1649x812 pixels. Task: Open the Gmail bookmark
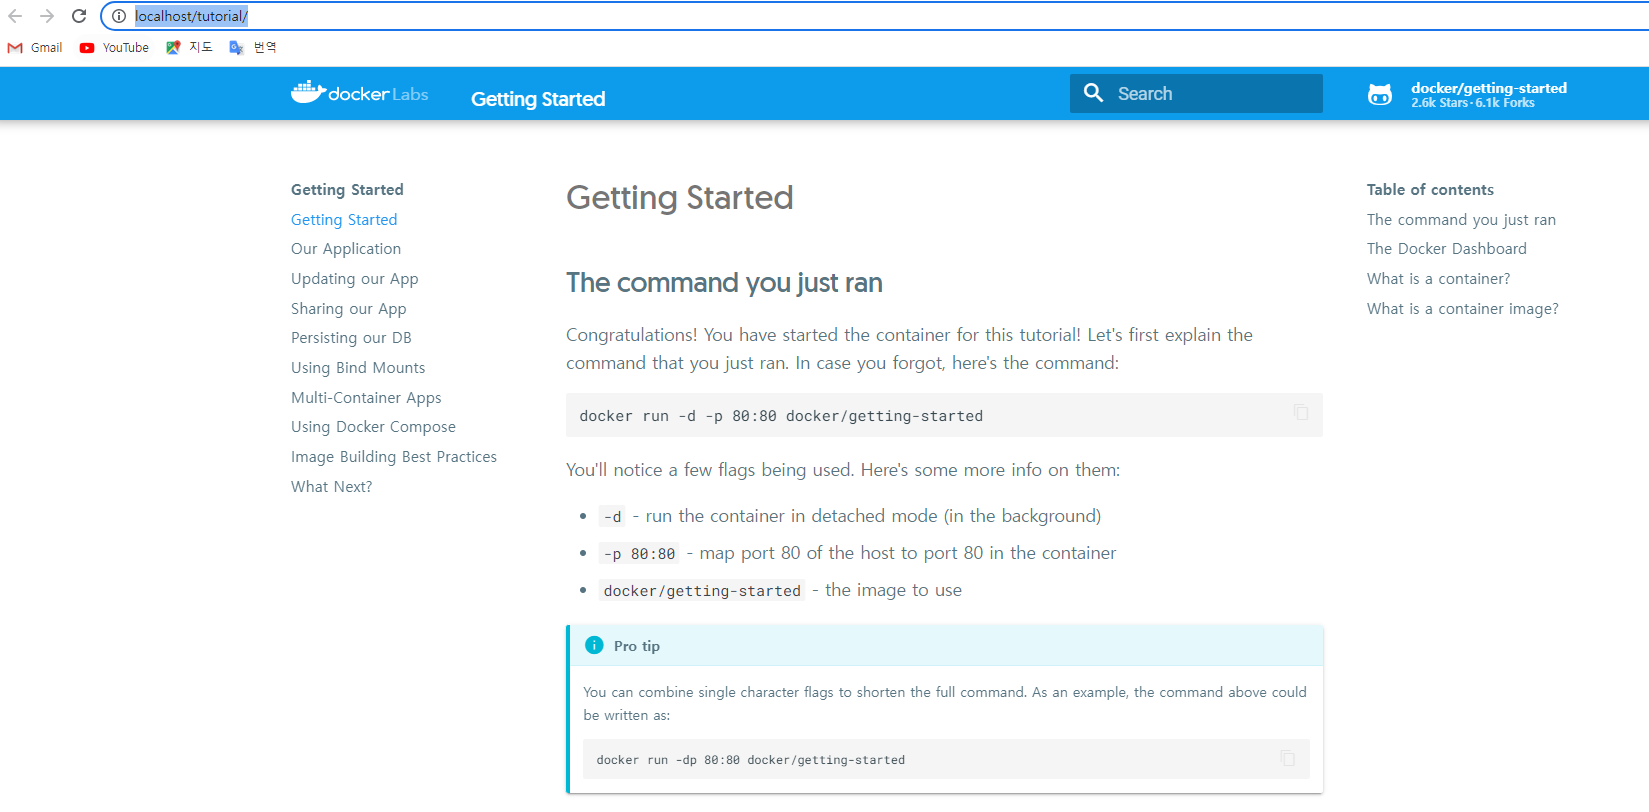[35, 47]
